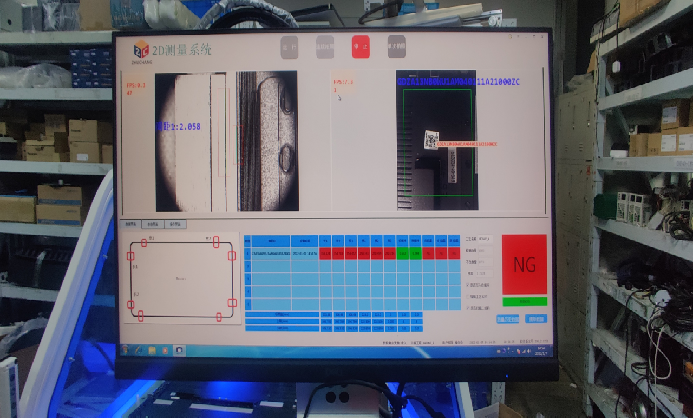The width and height of the screenshot is (693, 418).
Task: Open Windows Start button in taskbar
Action: coord(125,350)
